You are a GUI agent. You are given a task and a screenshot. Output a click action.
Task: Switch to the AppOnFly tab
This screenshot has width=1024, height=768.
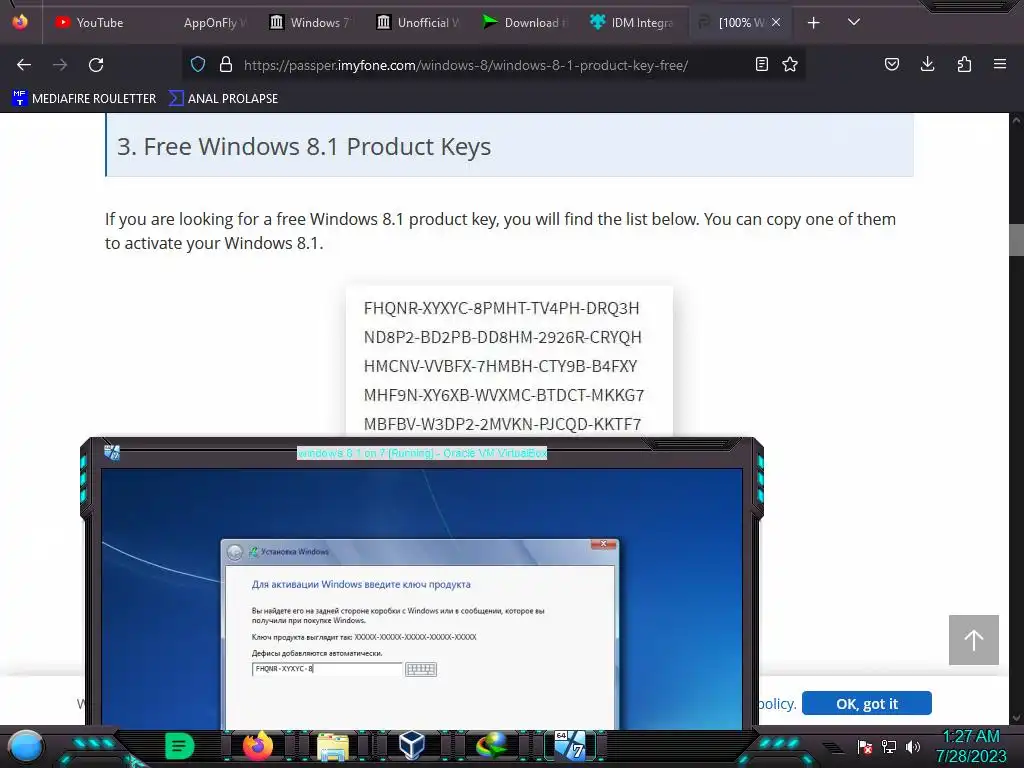tap(208, 23)
